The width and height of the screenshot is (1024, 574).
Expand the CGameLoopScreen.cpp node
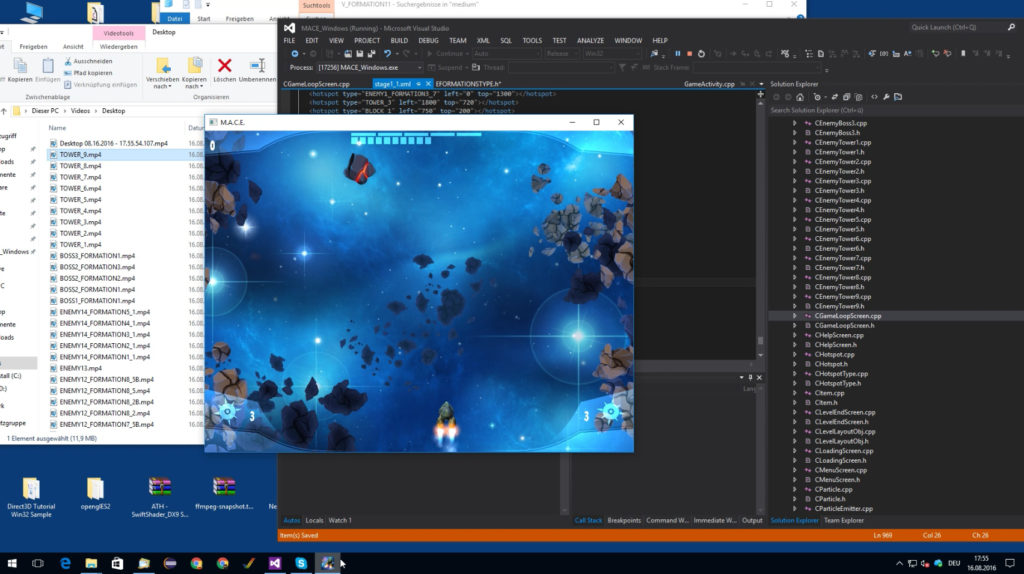click(x=795, y=316)
